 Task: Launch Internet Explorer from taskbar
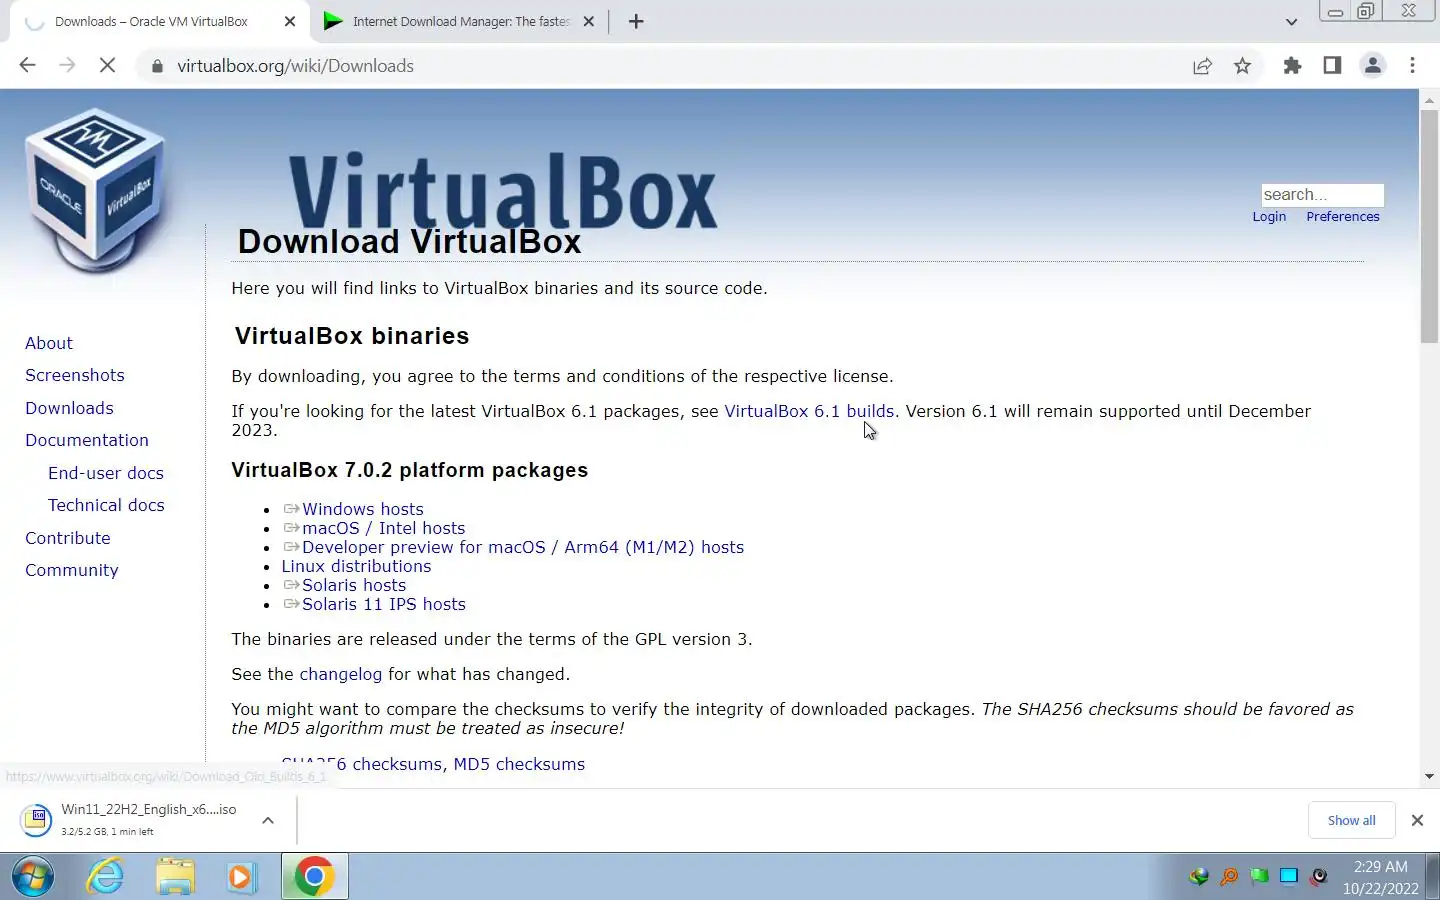tap(105, 877)
